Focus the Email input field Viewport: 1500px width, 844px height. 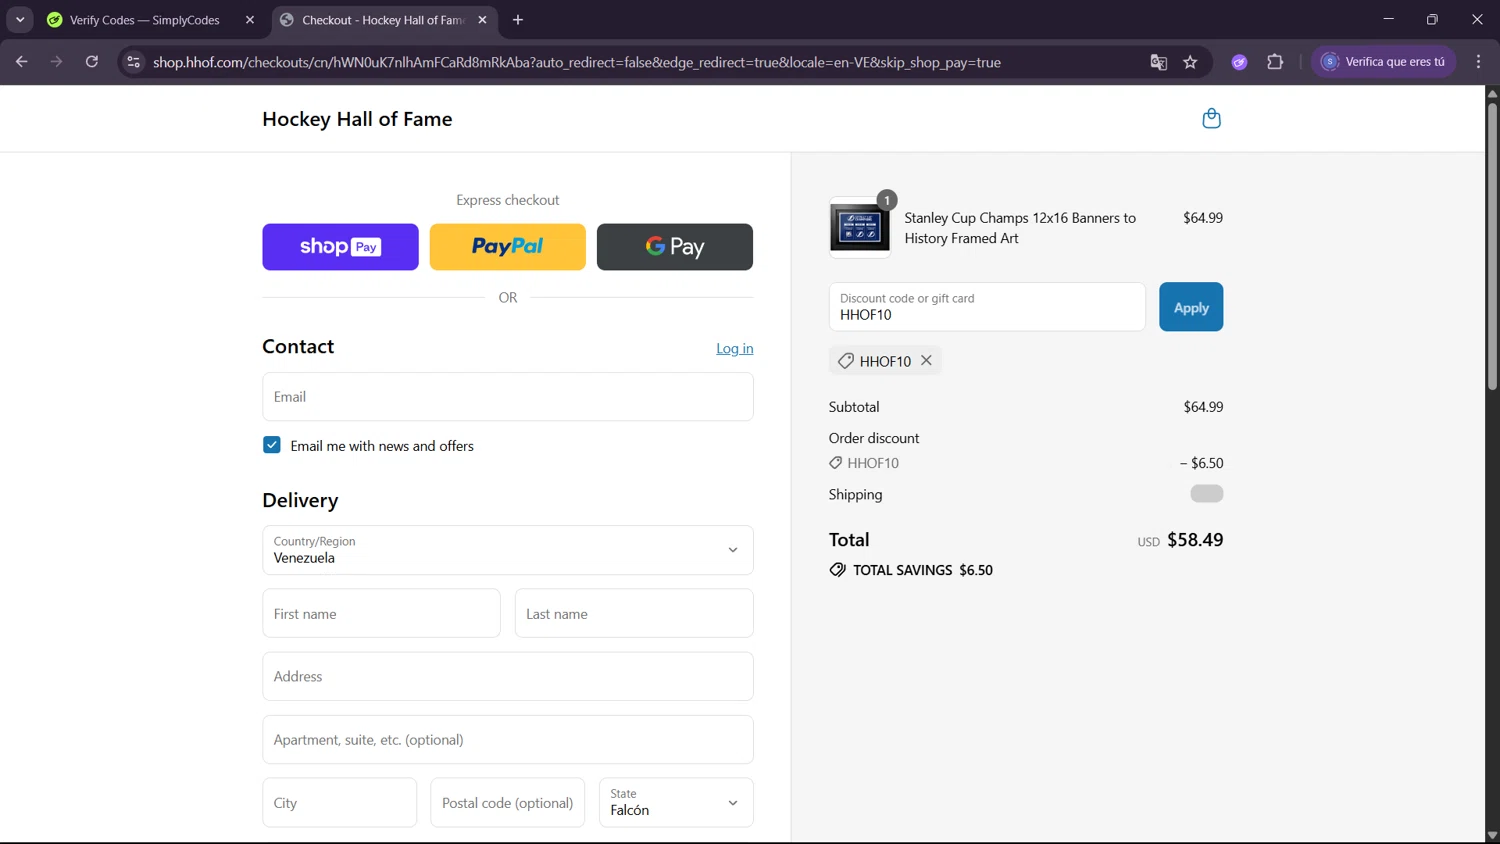(508, 397)
